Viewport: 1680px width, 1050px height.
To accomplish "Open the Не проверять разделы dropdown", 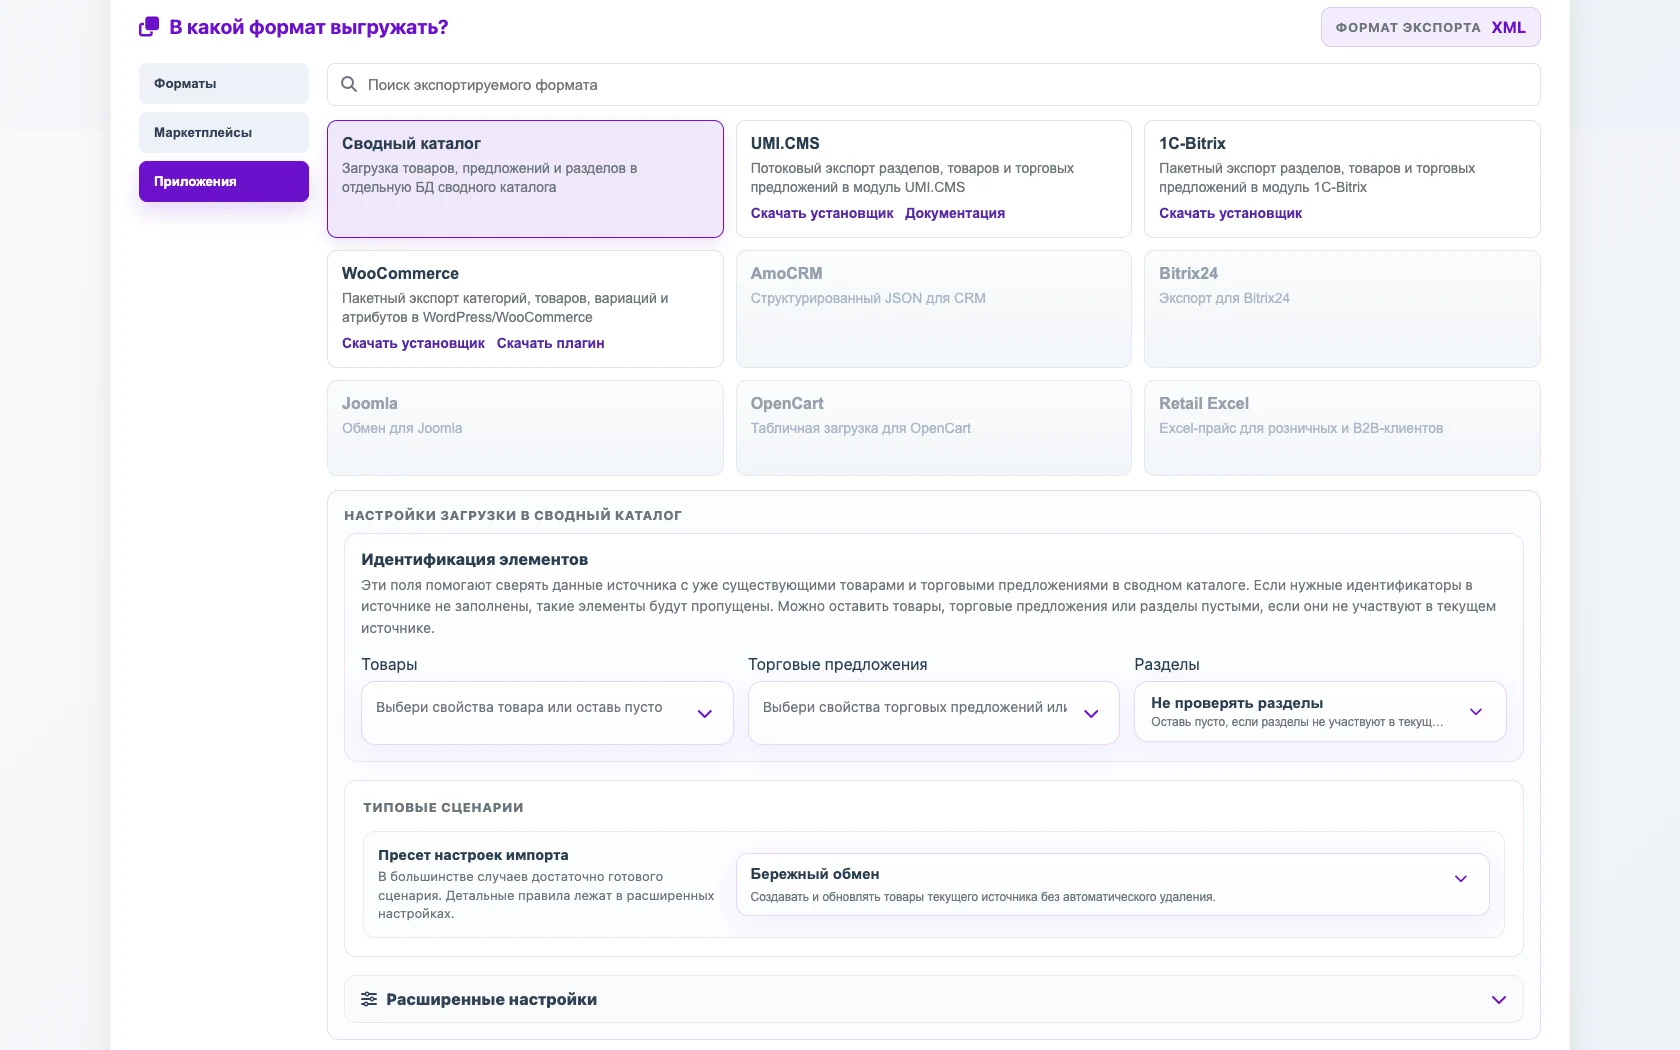I will click(1320, 712).
